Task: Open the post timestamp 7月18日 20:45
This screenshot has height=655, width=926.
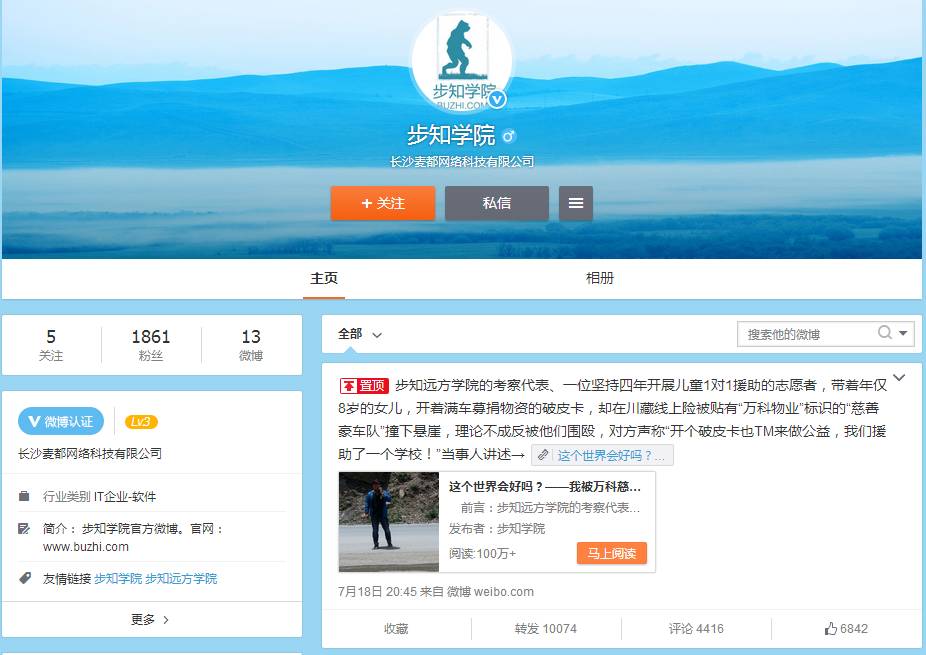Action: [377, 592]
